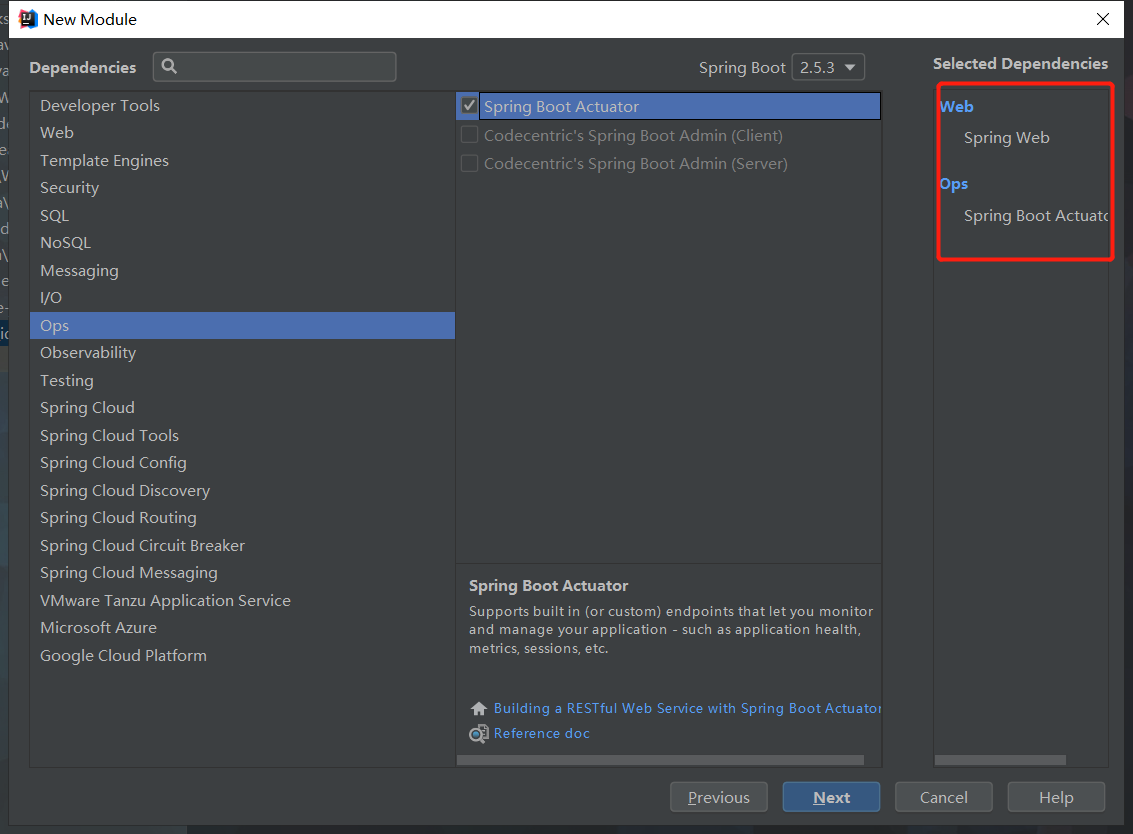Uncheck the Spring Boot Actuator checkbox
Screen dimensions: 1133x834
(469, 106)
